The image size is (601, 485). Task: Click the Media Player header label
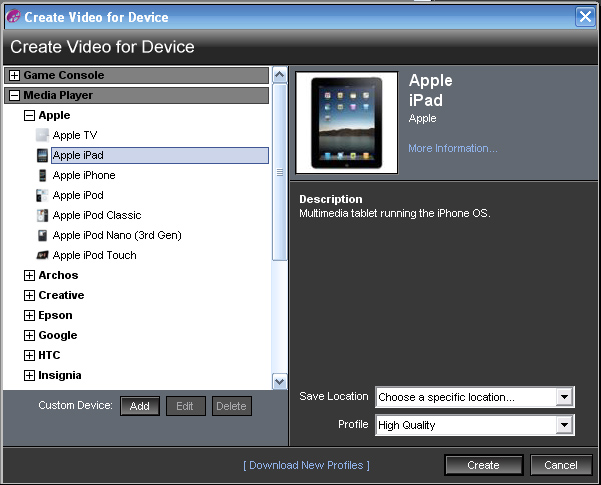click(x=58, y=95)
